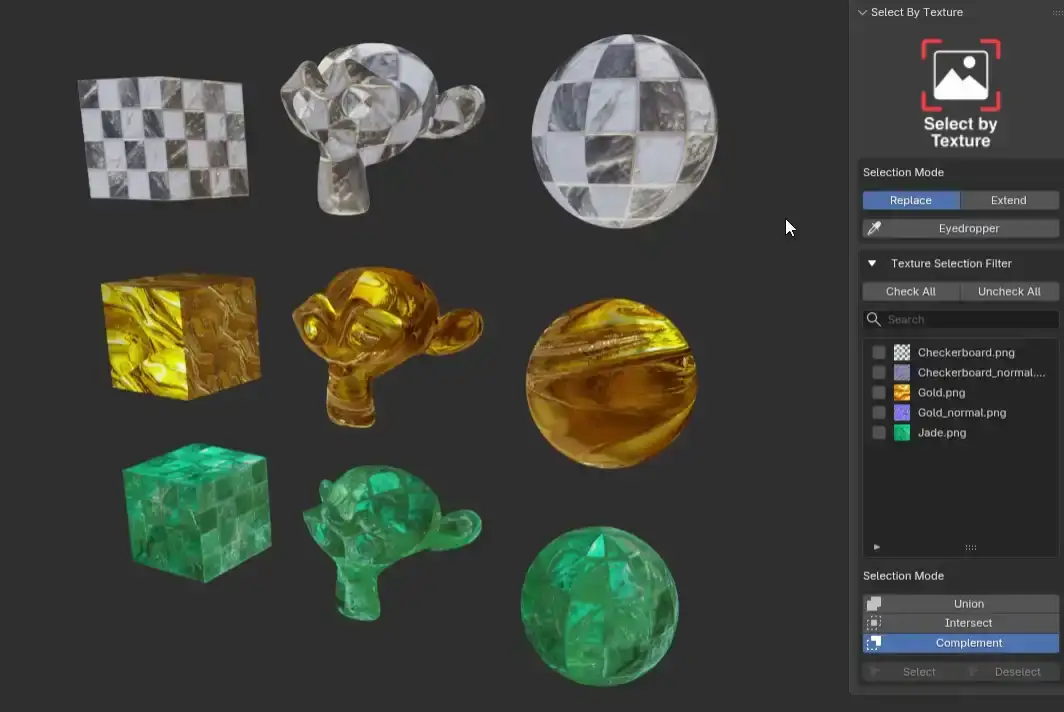Click the Eyedropper pipette icon
Viewport: 1064px width, 712px height.
click(x=874, y=229)
